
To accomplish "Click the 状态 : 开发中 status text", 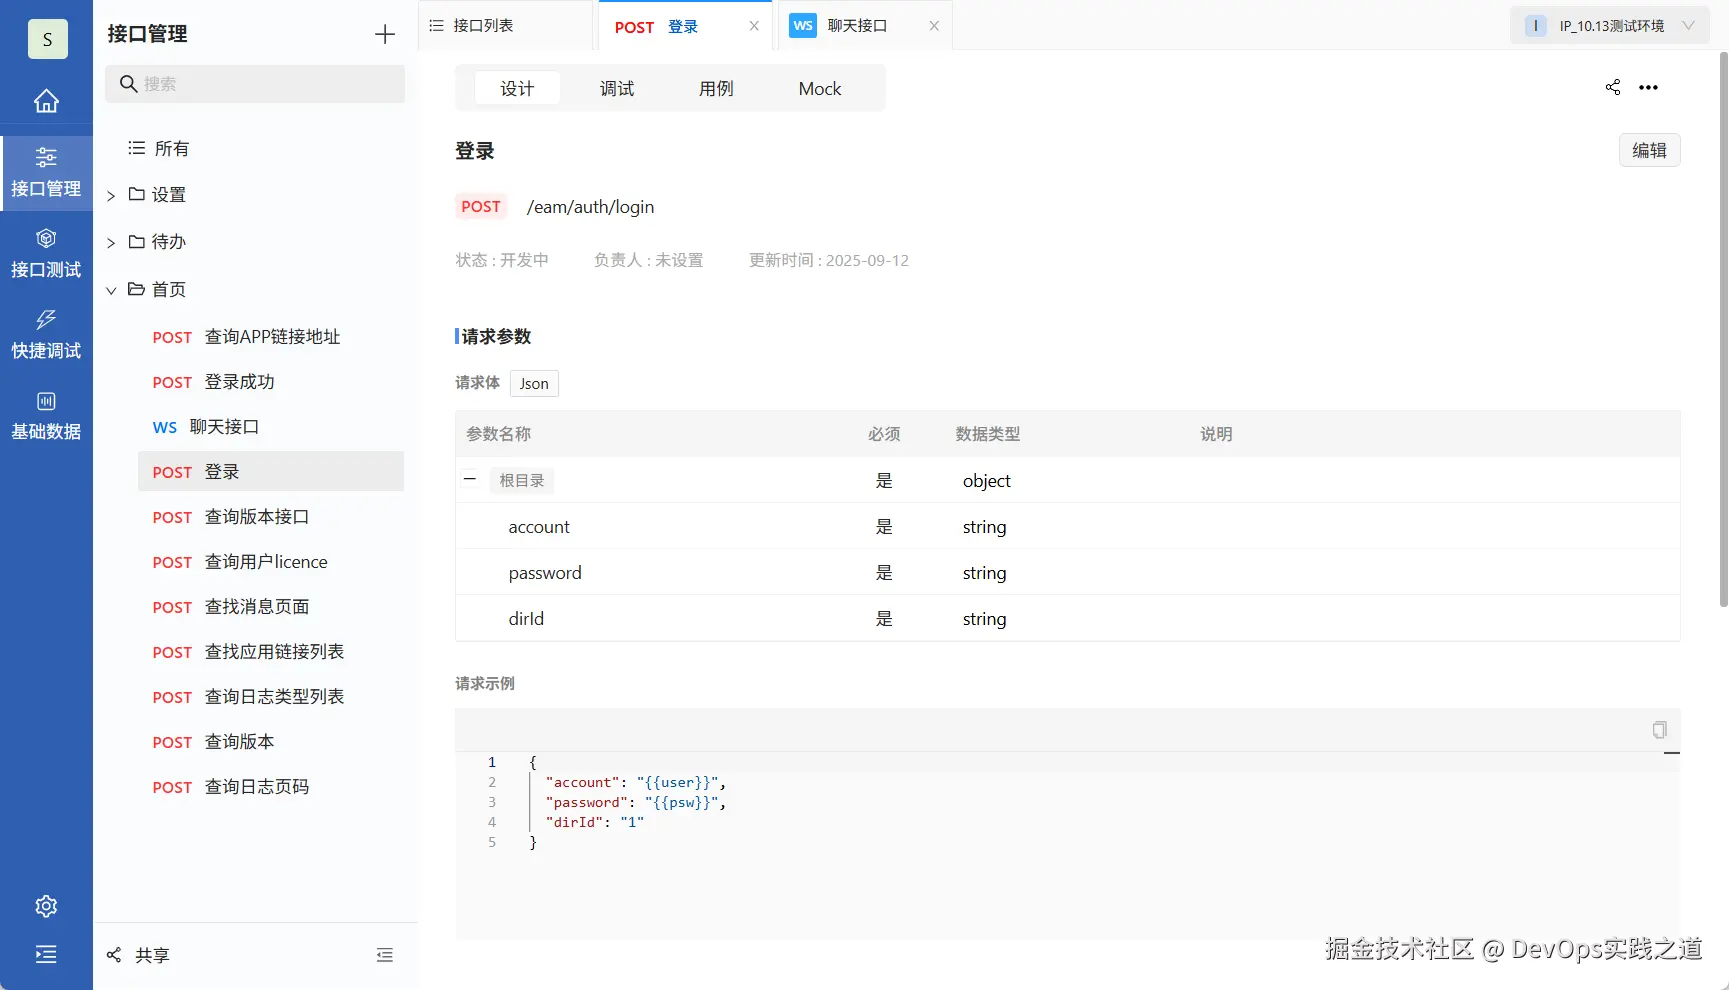I will click(x=502, y=260).
